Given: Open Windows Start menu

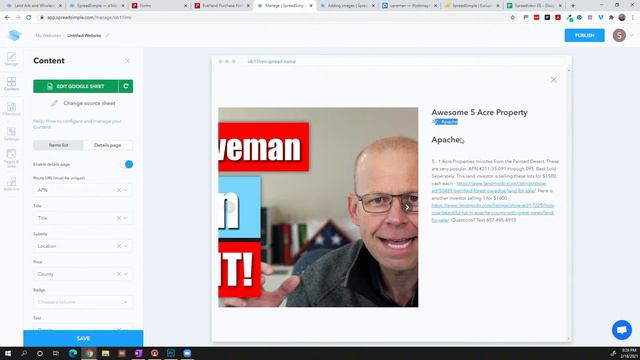Looking at the screenshot, I should click(x=8, y=353).
